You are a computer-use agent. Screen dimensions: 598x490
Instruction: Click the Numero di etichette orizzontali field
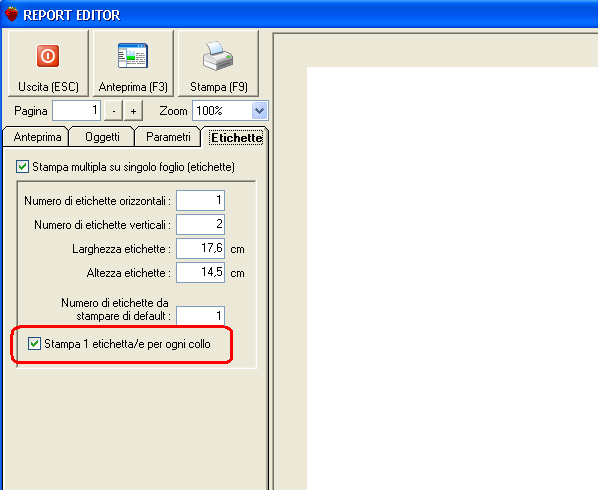click(201, 200)
